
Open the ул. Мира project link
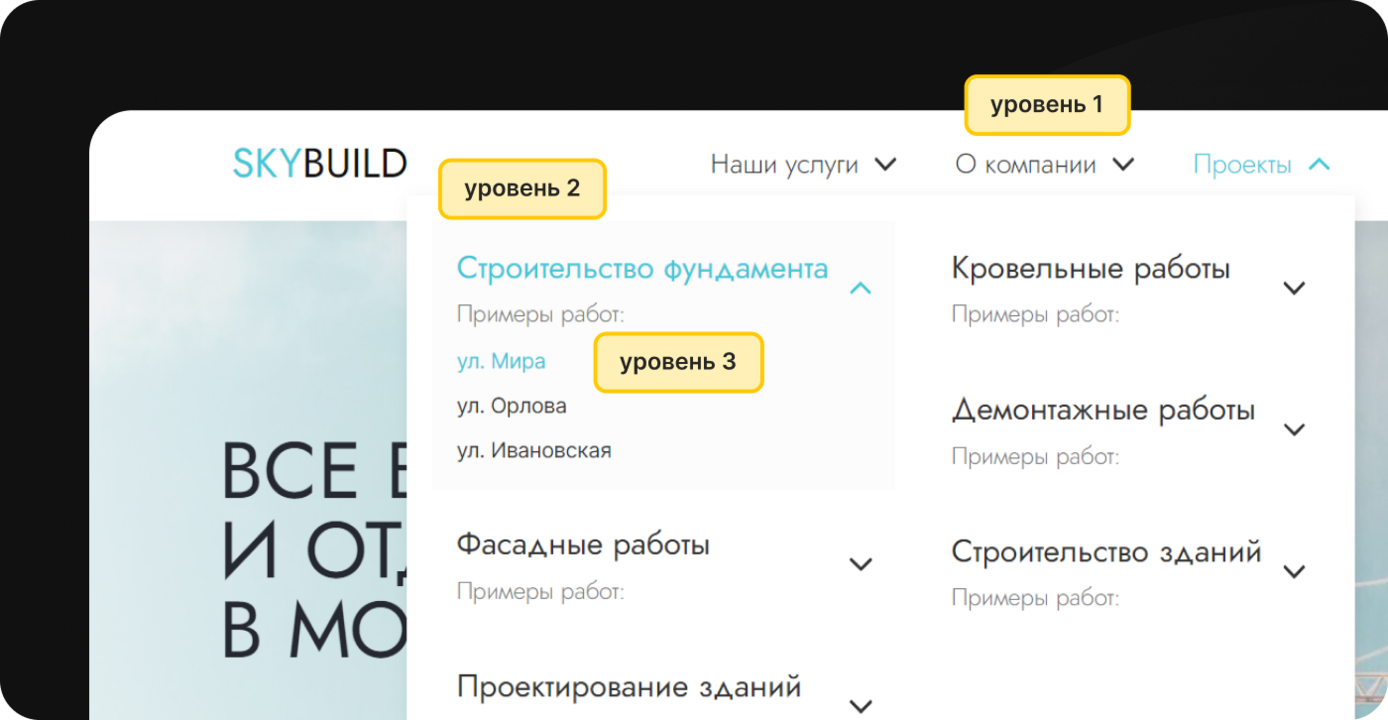pos(501,361)
